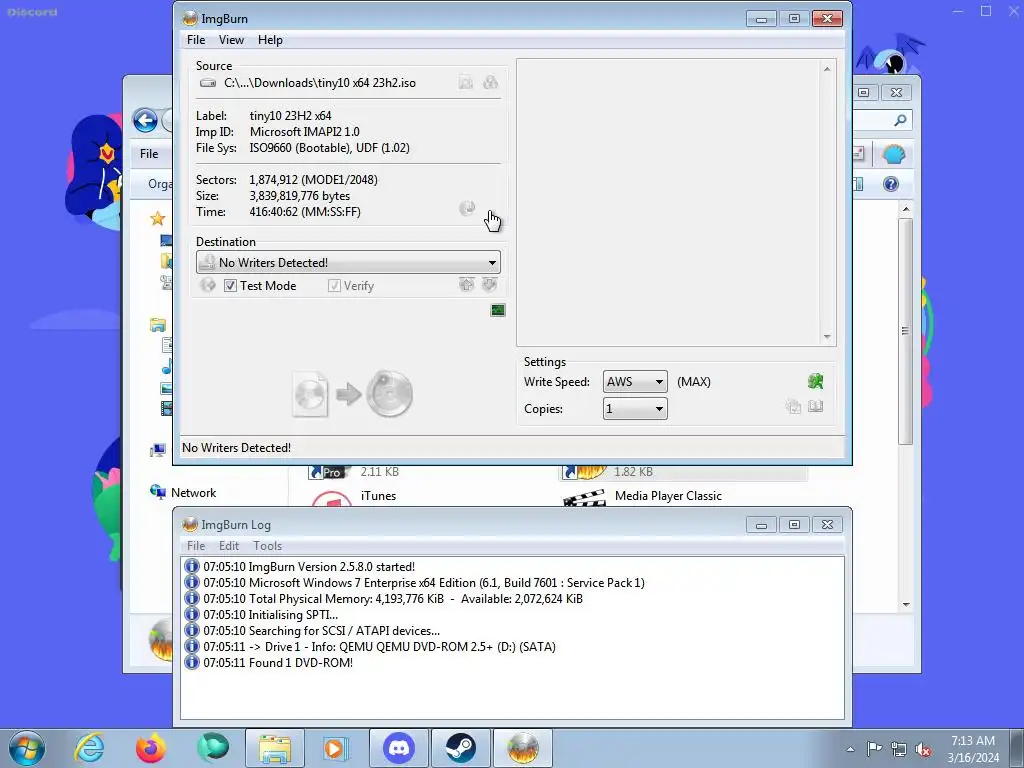1024x768 pixels.
Task: Click the Explorer blue Back arrow button
Action: coord(145,120)
